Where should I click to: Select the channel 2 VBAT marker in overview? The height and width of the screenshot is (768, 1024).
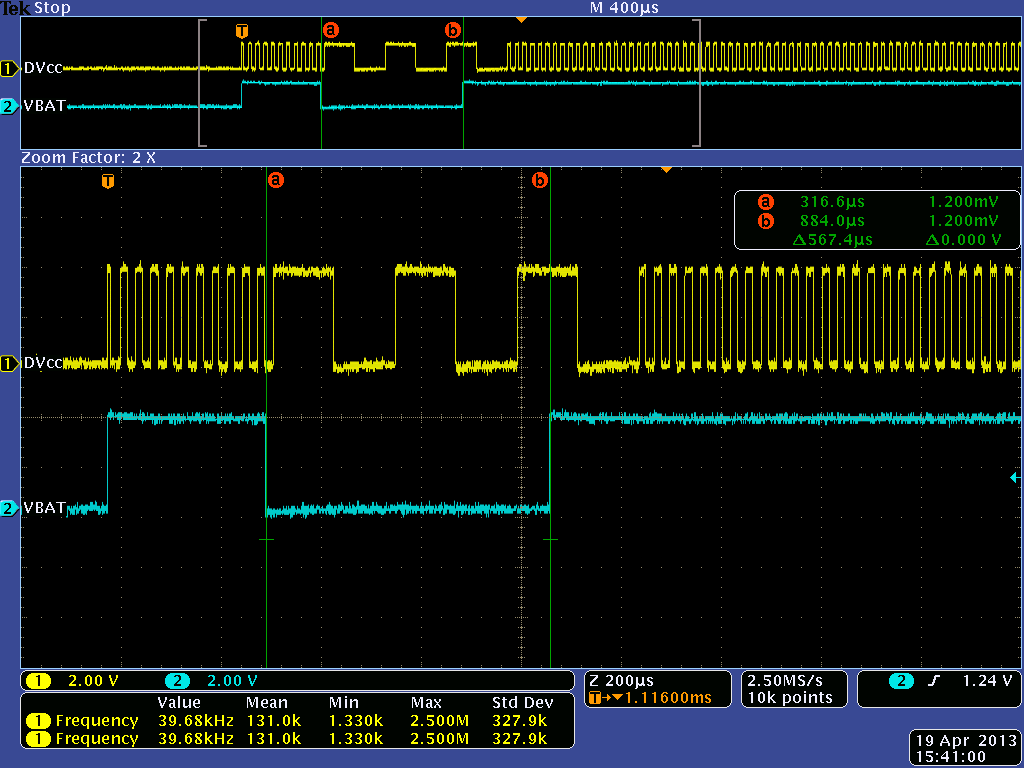pyautogui.click(x=10, y=106)
